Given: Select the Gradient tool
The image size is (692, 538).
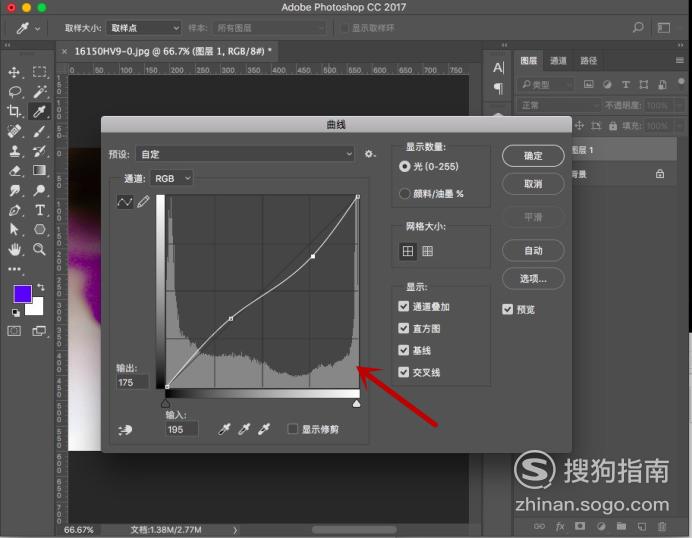Looking at the screenshot, I should coord(39,170).
